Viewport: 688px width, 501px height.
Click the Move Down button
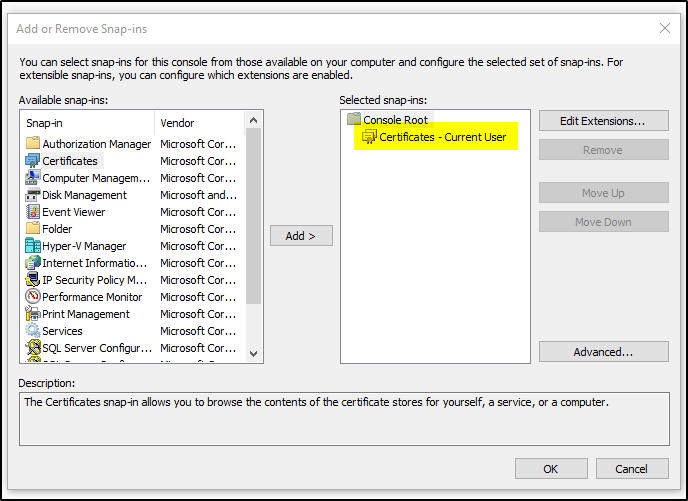[603, 222]
